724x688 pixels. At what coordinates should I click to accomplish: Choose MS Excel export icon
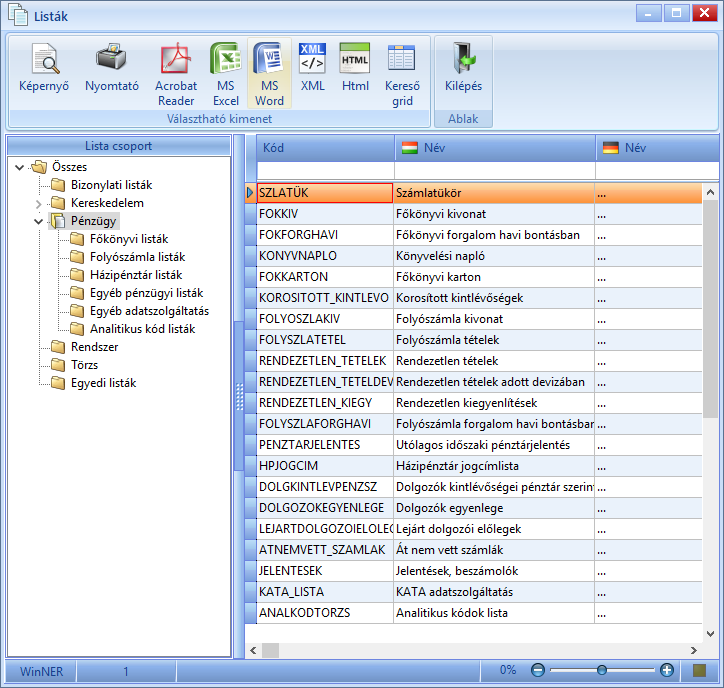tap(226, 74)
